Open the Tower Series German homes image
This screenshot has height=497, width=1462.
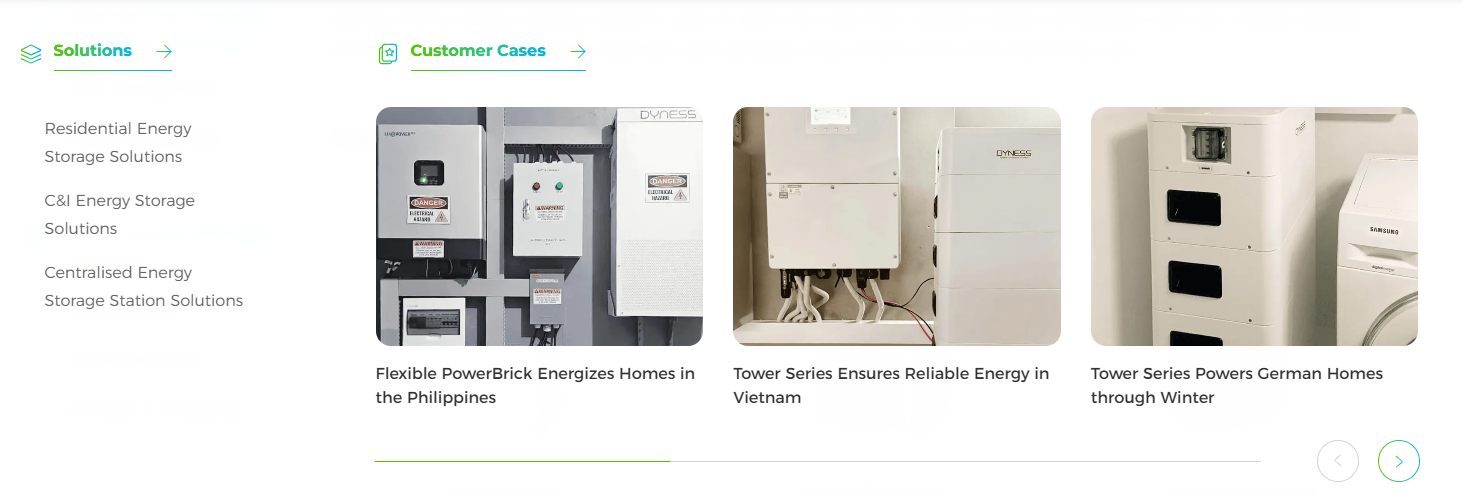tap(1254, 227)
